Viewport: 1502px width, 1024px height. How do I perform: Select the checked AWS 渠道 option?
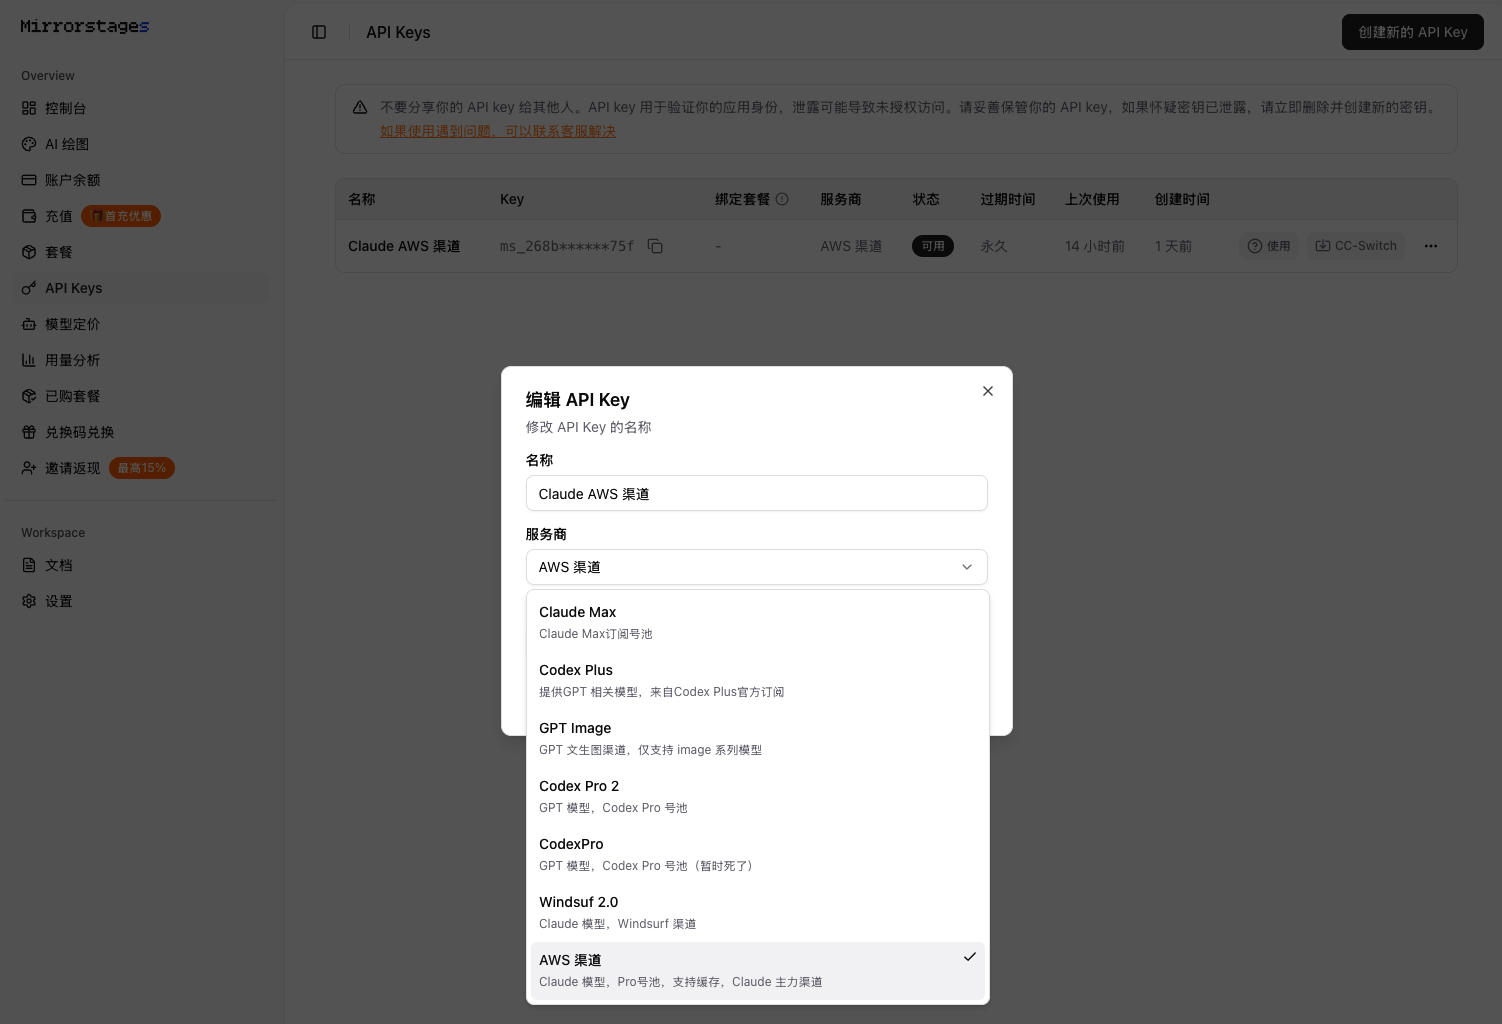coord(758,970)
